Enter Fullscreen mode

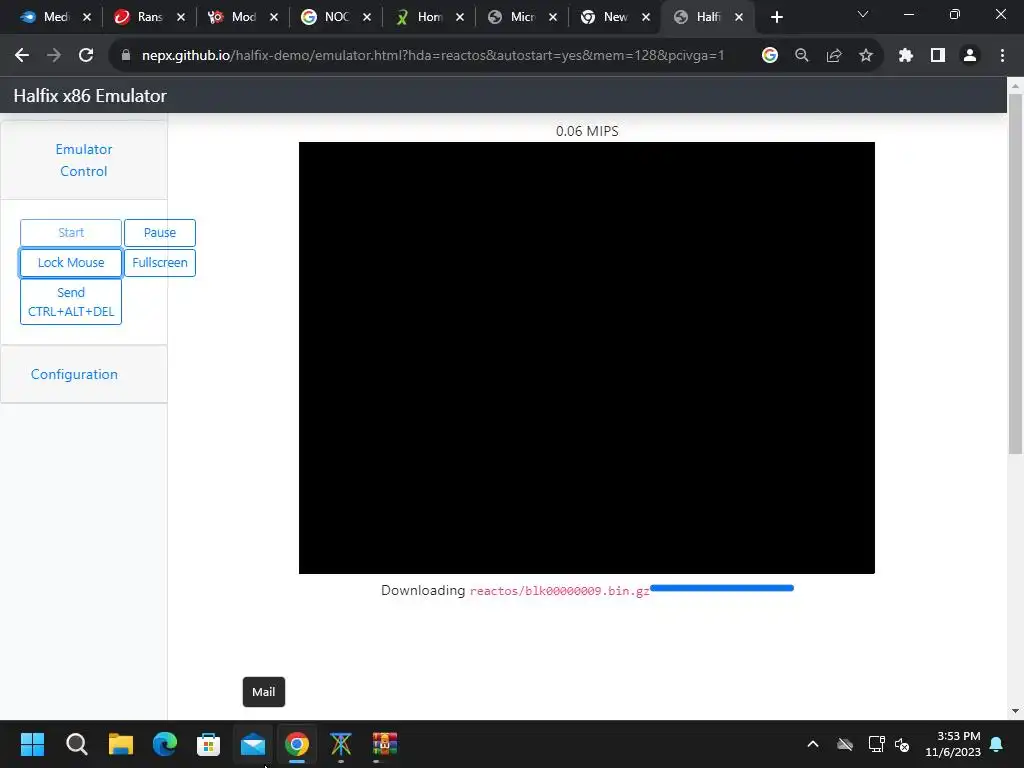click(x=160, y=263)
